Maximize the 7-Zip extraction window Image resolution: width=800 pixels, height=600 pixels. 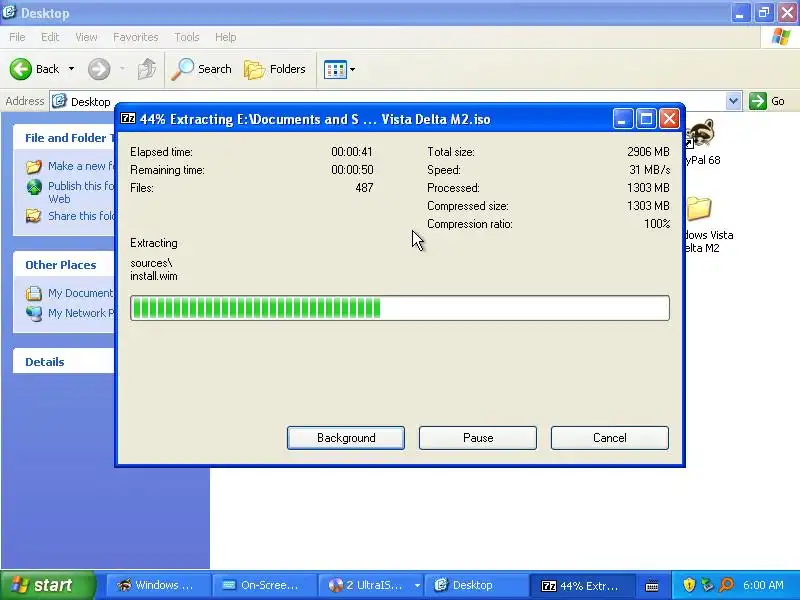(646, 119)
